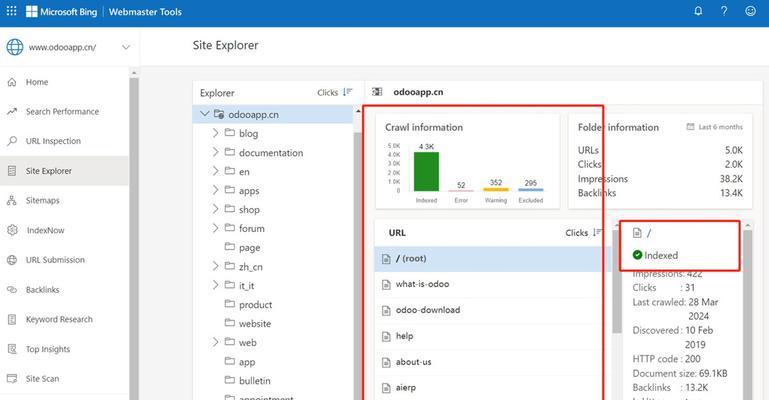Click the page icon in URL details header

coord(637,233)
